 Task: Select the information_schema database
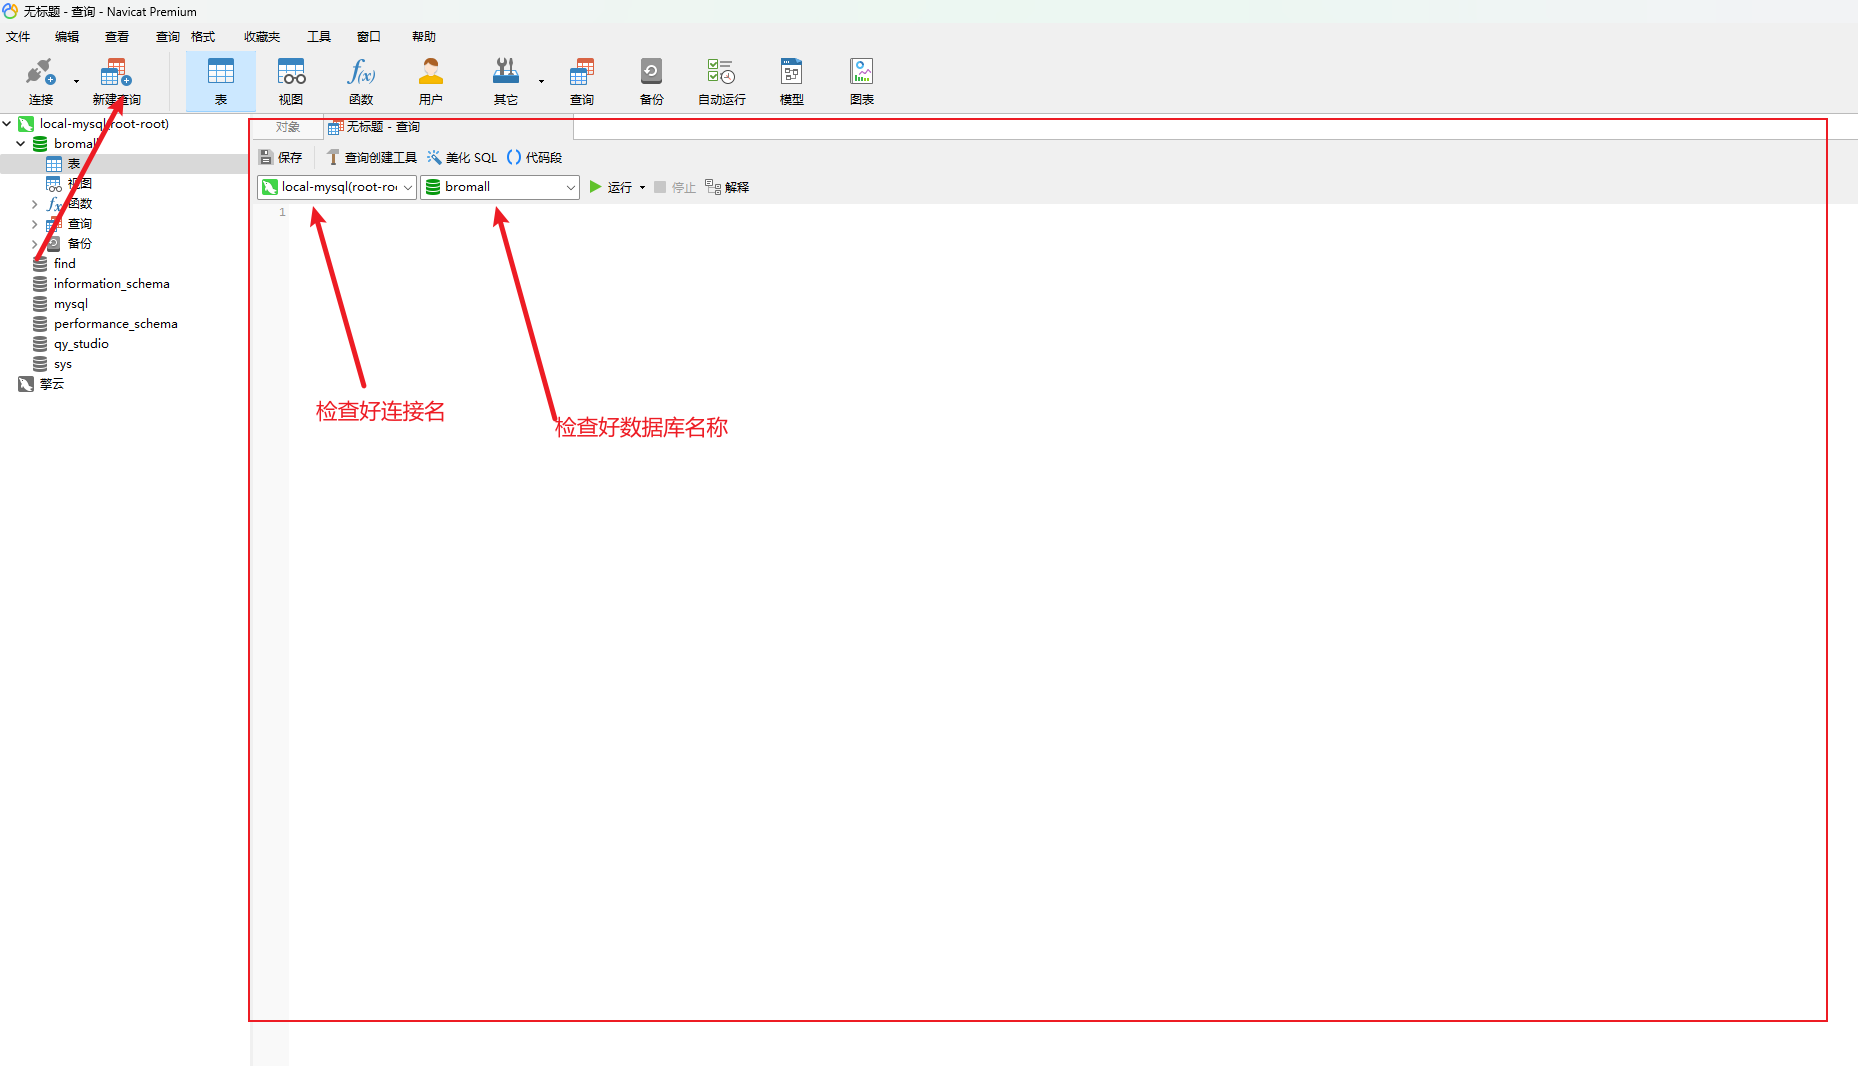tap(112, 284)
